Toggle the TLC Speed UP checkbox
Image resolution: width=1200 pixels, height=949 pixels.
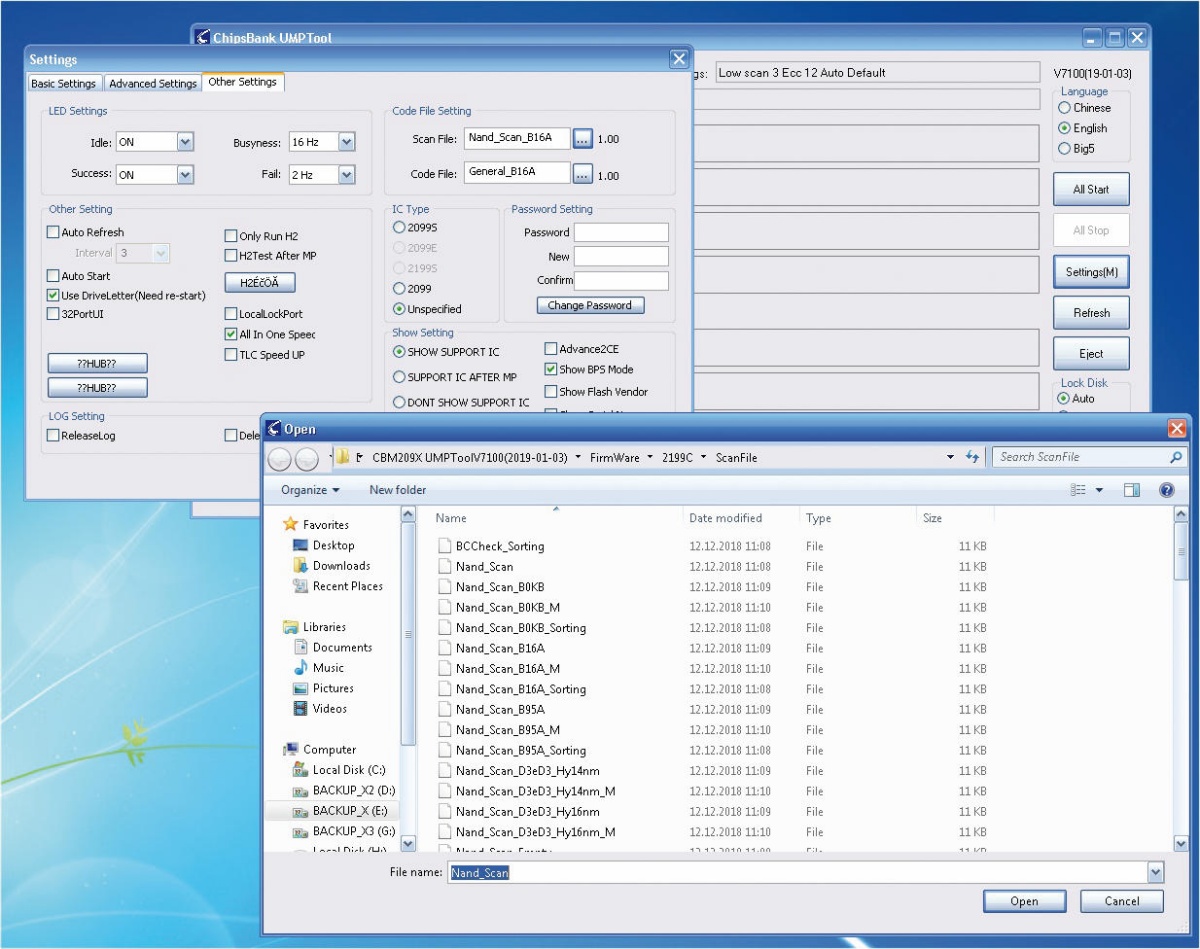click(x=231, y=354)
